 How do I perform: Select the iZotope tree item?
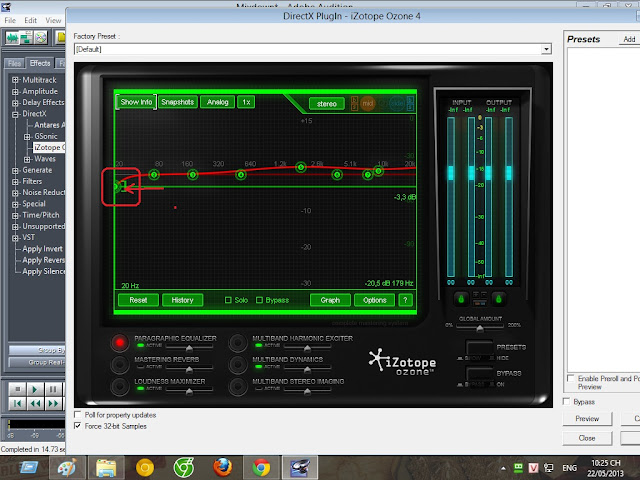click(49, 147)
